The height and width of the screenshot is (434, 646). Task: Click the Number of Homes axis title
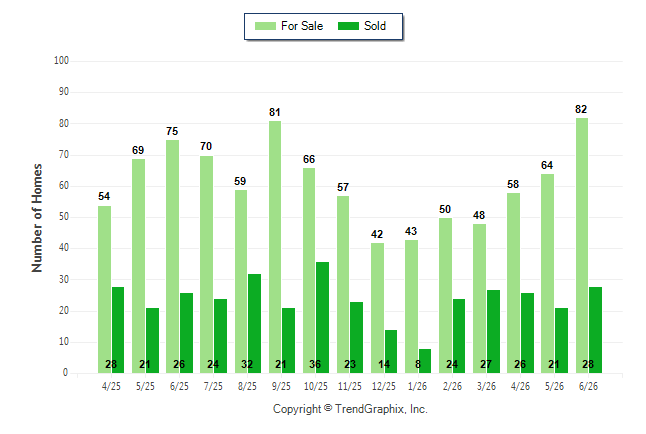pos(37,218)
